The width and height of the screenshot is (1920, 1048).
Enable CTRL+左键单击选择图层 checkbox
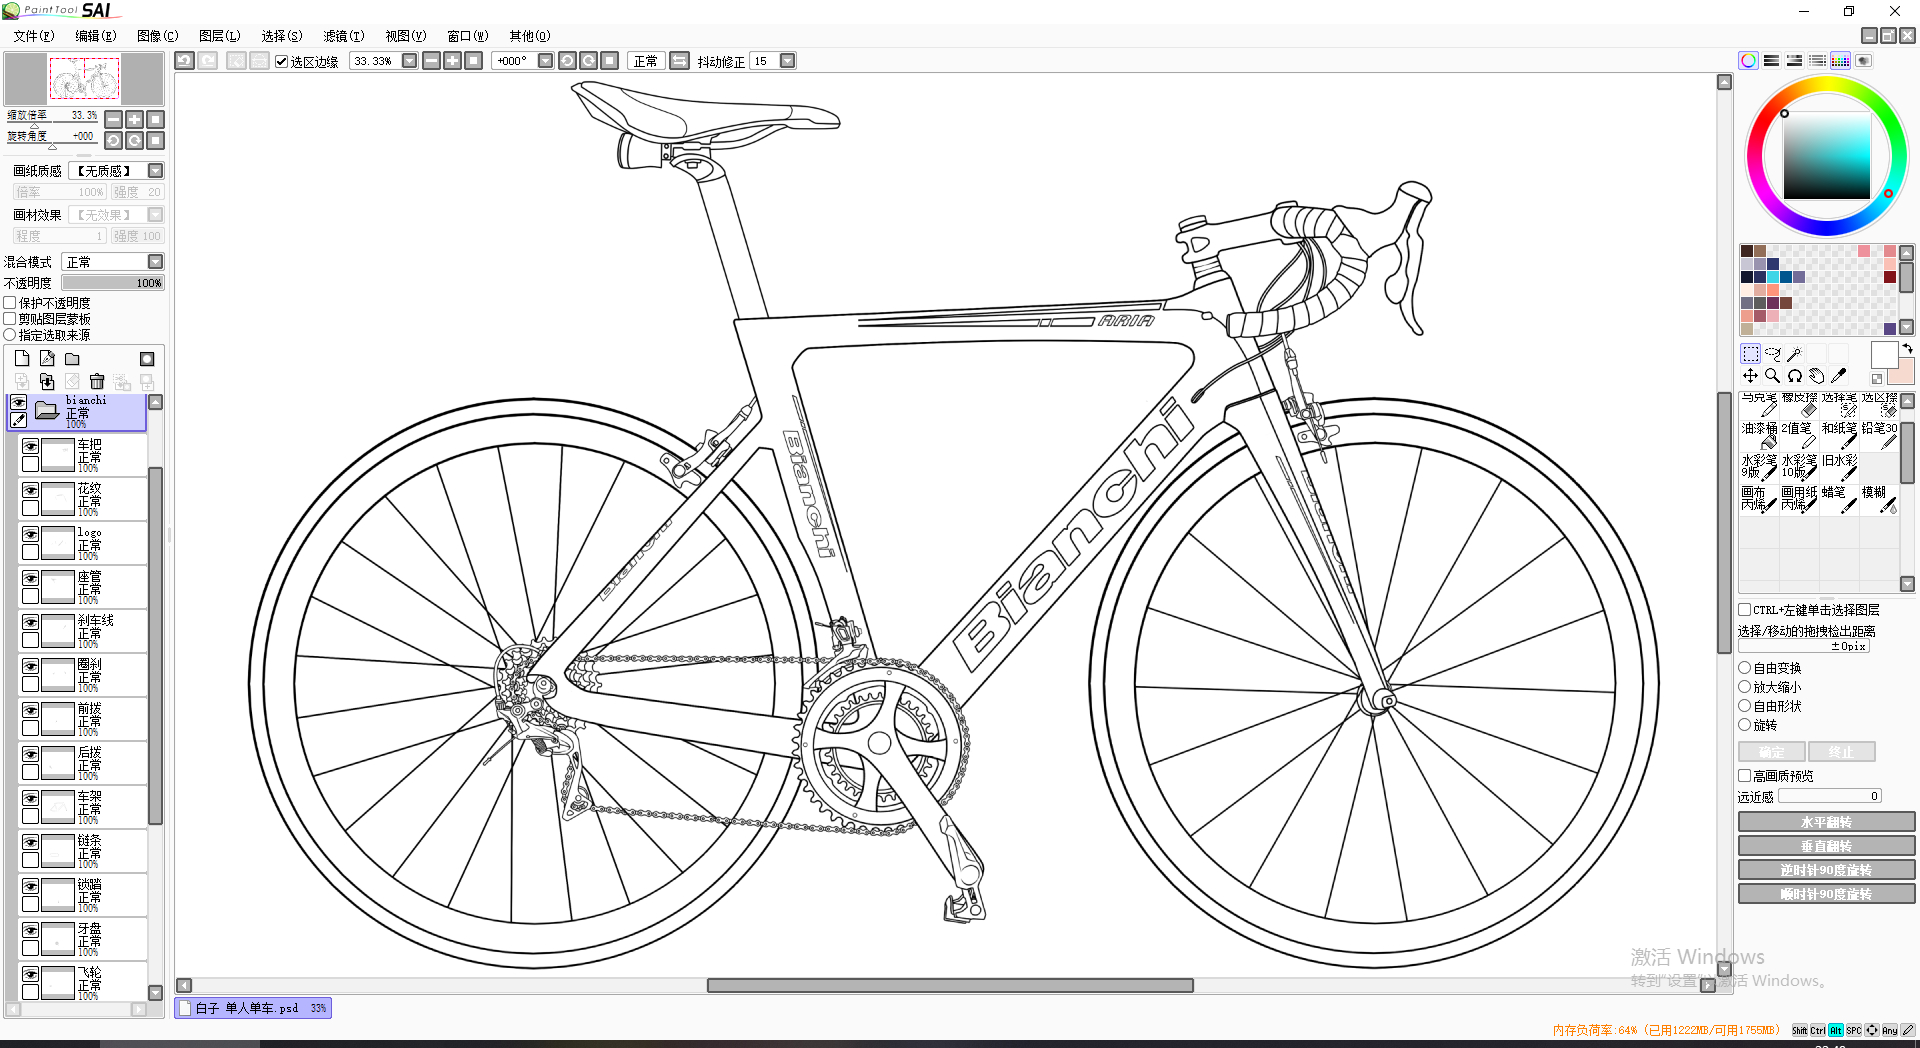pos(1744,609)
